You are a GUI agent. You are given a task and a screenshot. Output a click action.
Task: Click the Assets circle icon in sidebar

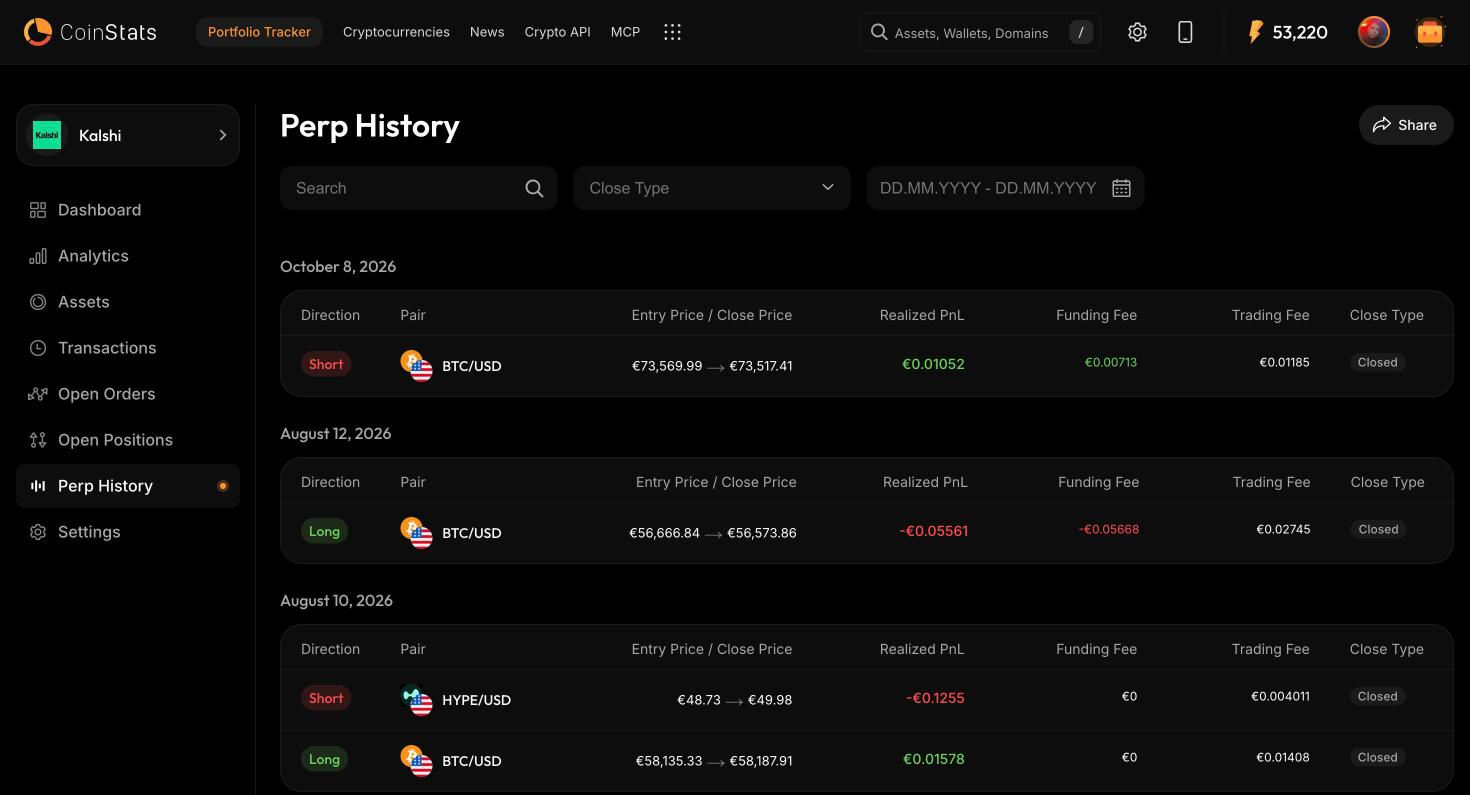click(38, 302)
